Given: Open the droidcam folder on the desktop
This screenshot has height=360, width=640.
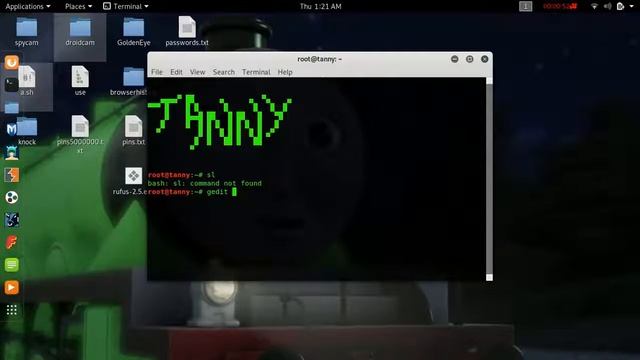Looking at the screenshot, I should click(80, 29).
